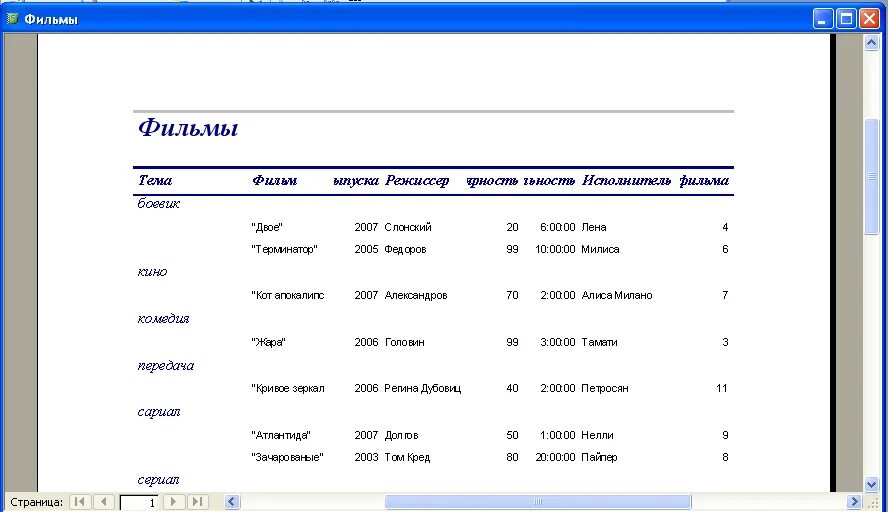Click the film name "Зачарованые"
Viewport: 888px width, 512px height.
[x=287, y=458]
